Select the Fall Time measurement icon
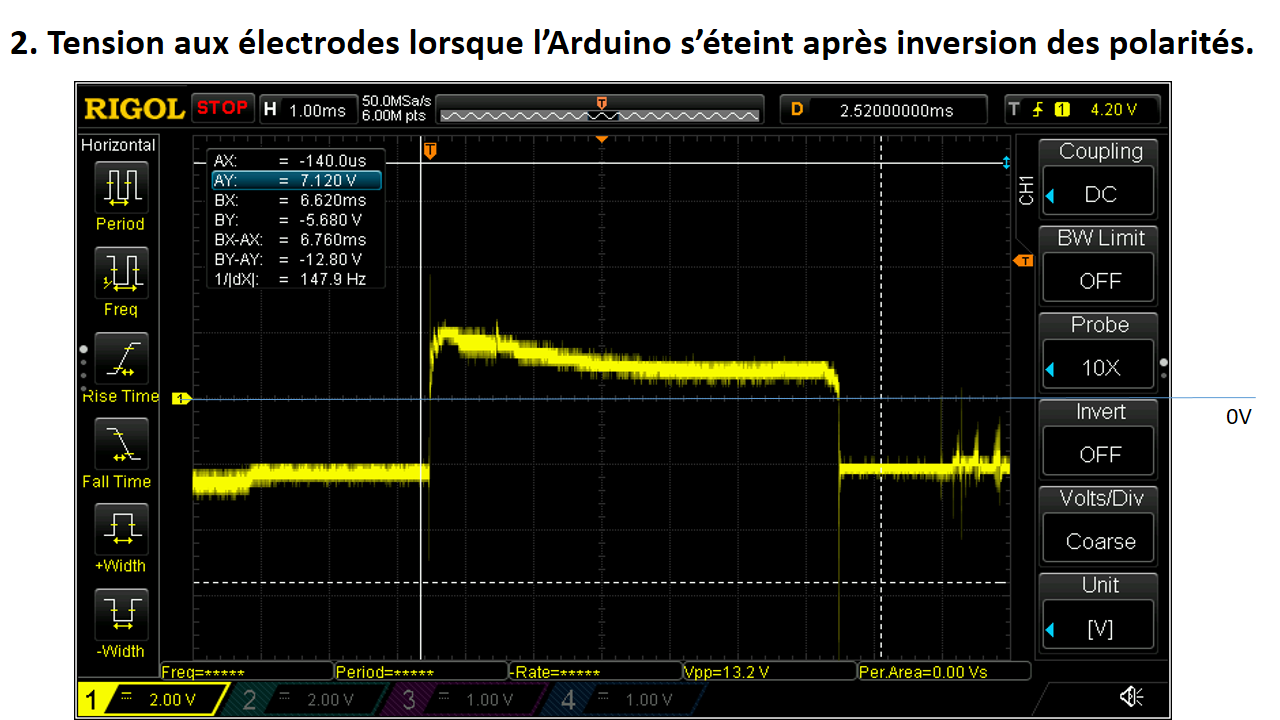1280x720 pixels. pos(120,444)
